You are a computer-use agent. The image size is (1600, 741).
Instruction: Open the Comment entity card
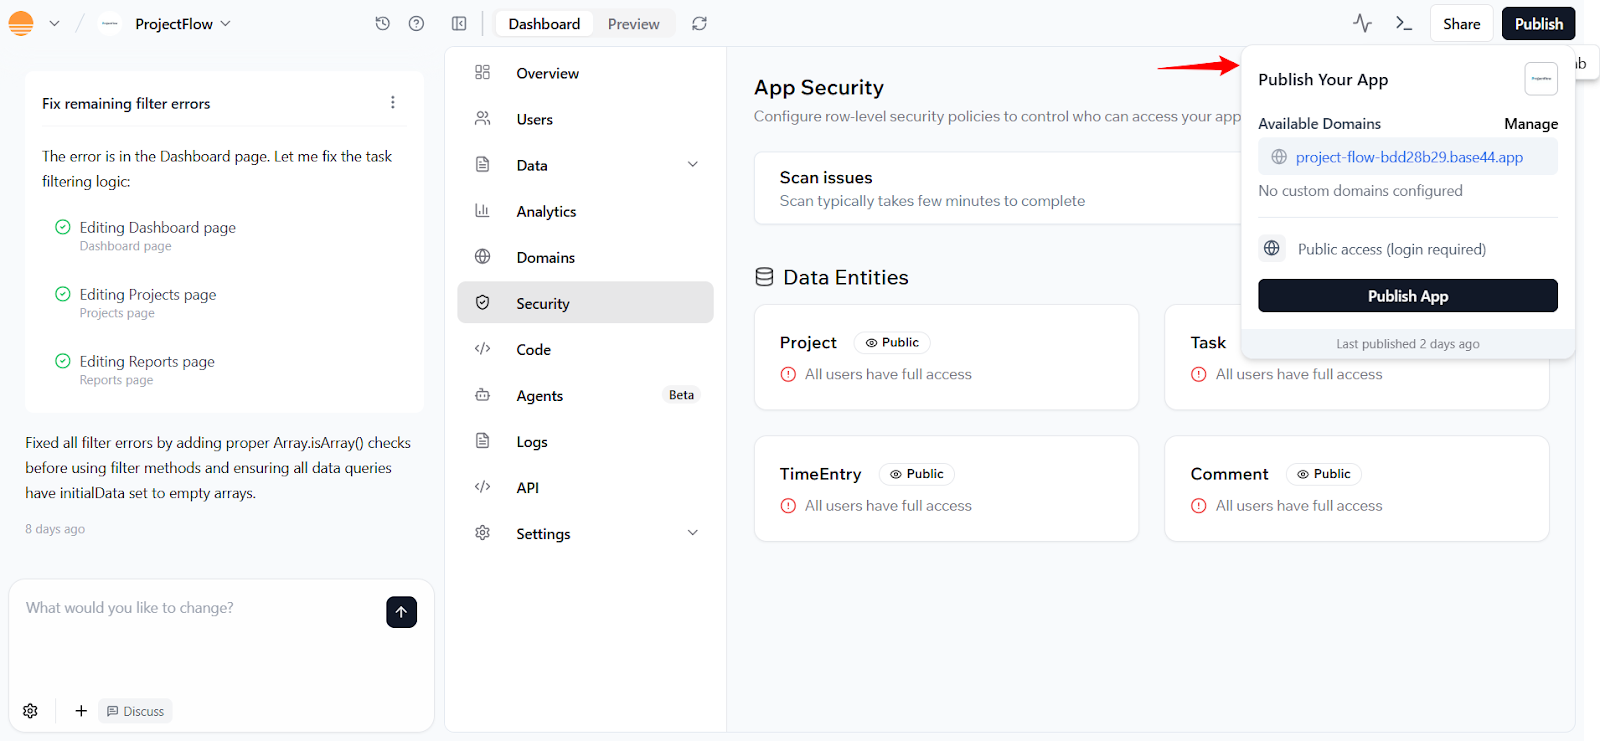(1357, 488)
